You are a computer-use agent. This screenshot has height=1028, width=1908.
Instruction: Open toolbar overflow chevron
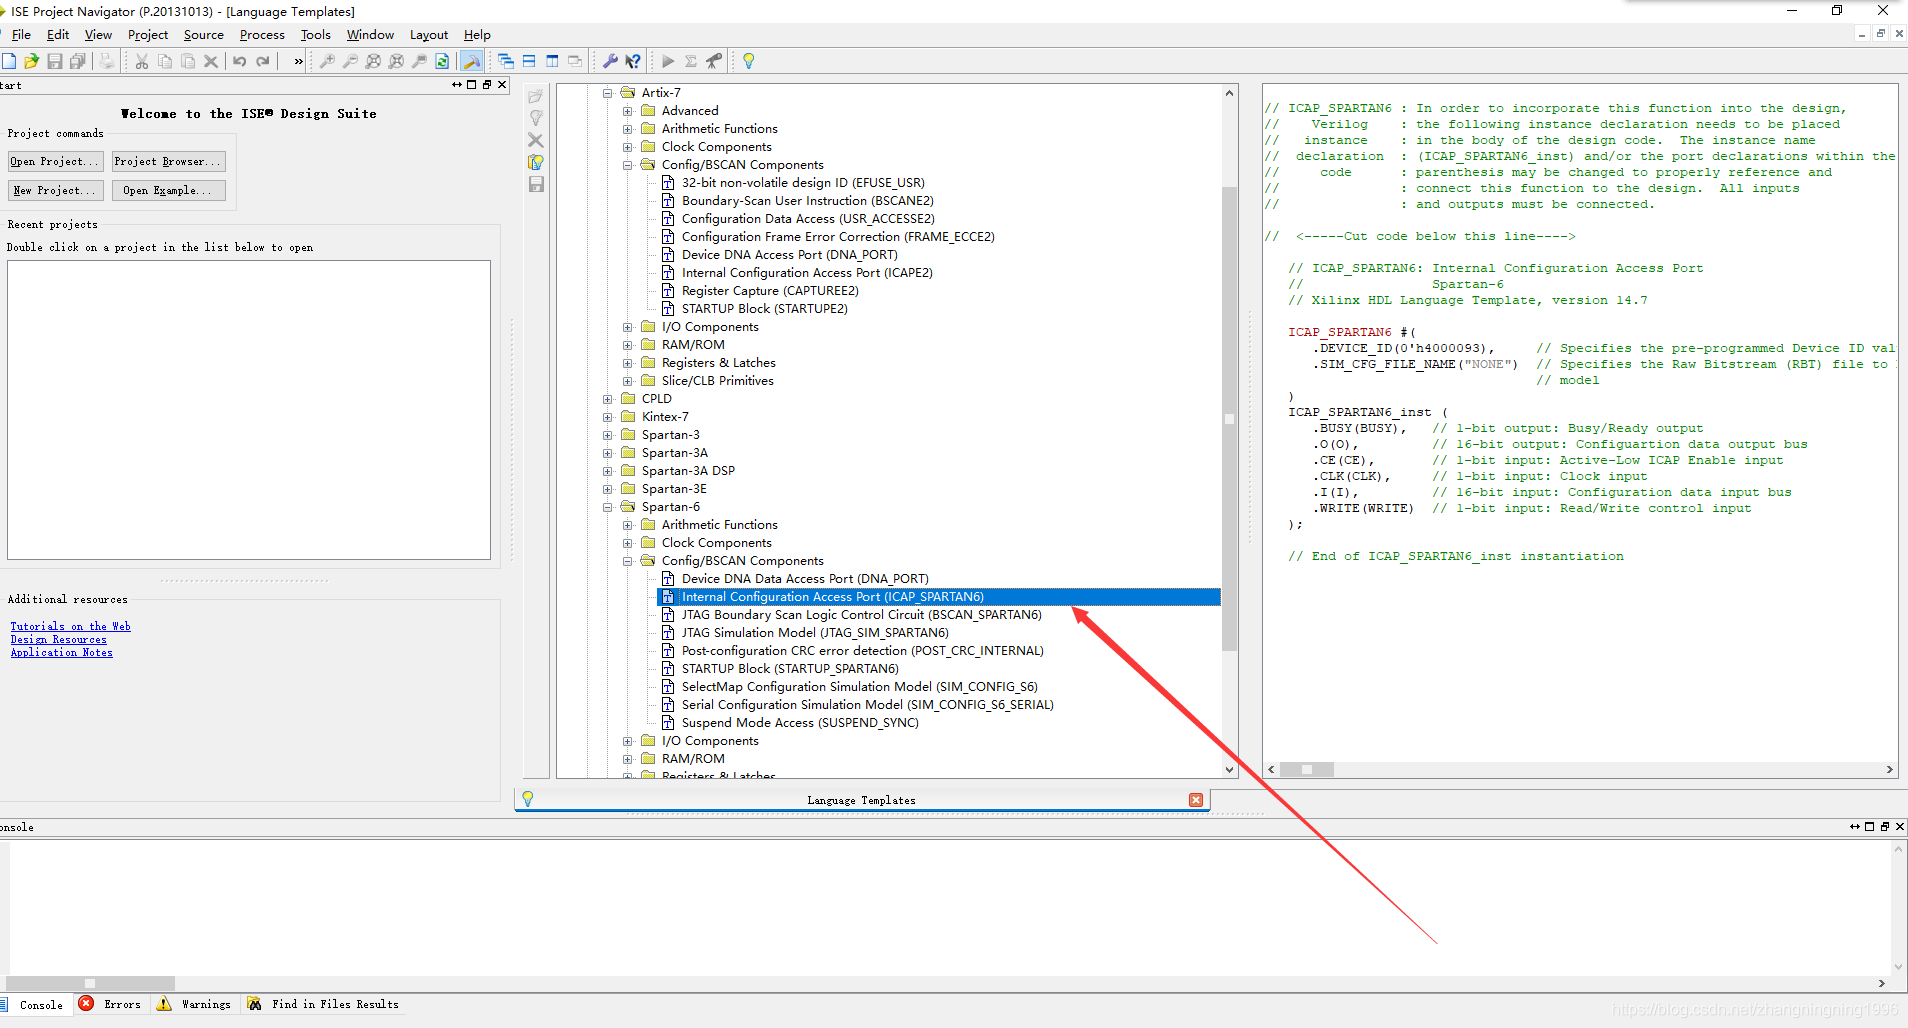pos(298,61)
